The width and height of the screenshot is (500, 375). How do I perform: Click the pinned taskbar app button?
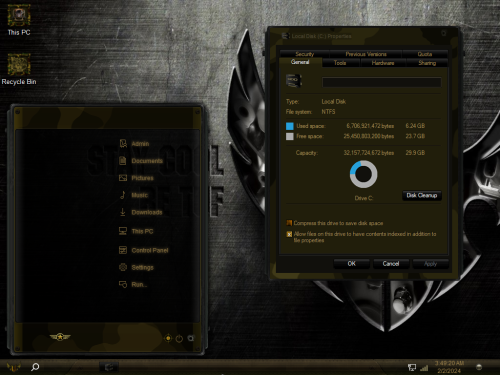[109, 367]
